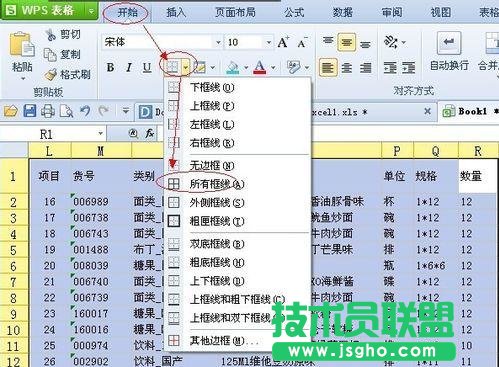Open the font color dropdown arrow
This screenshot has height=367, width=499.
point(273,68)
